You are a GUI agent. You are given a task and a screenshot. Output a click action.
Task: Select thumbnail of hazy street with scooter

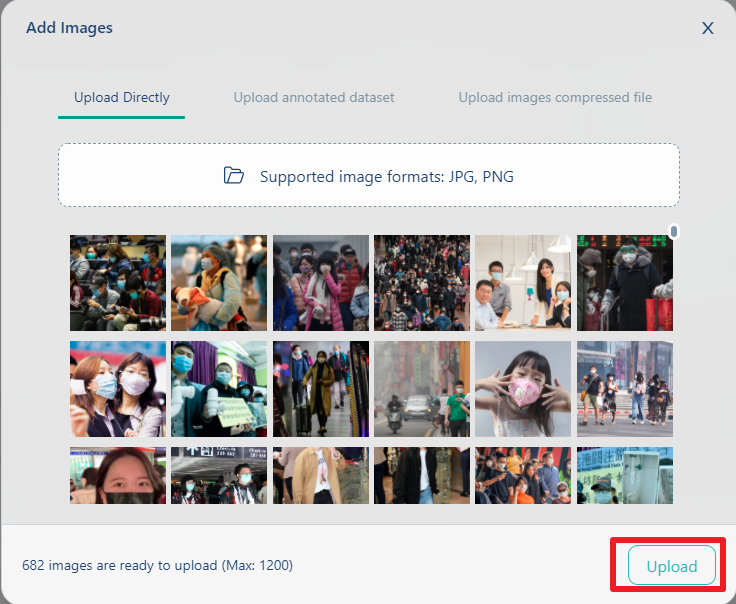422,389
